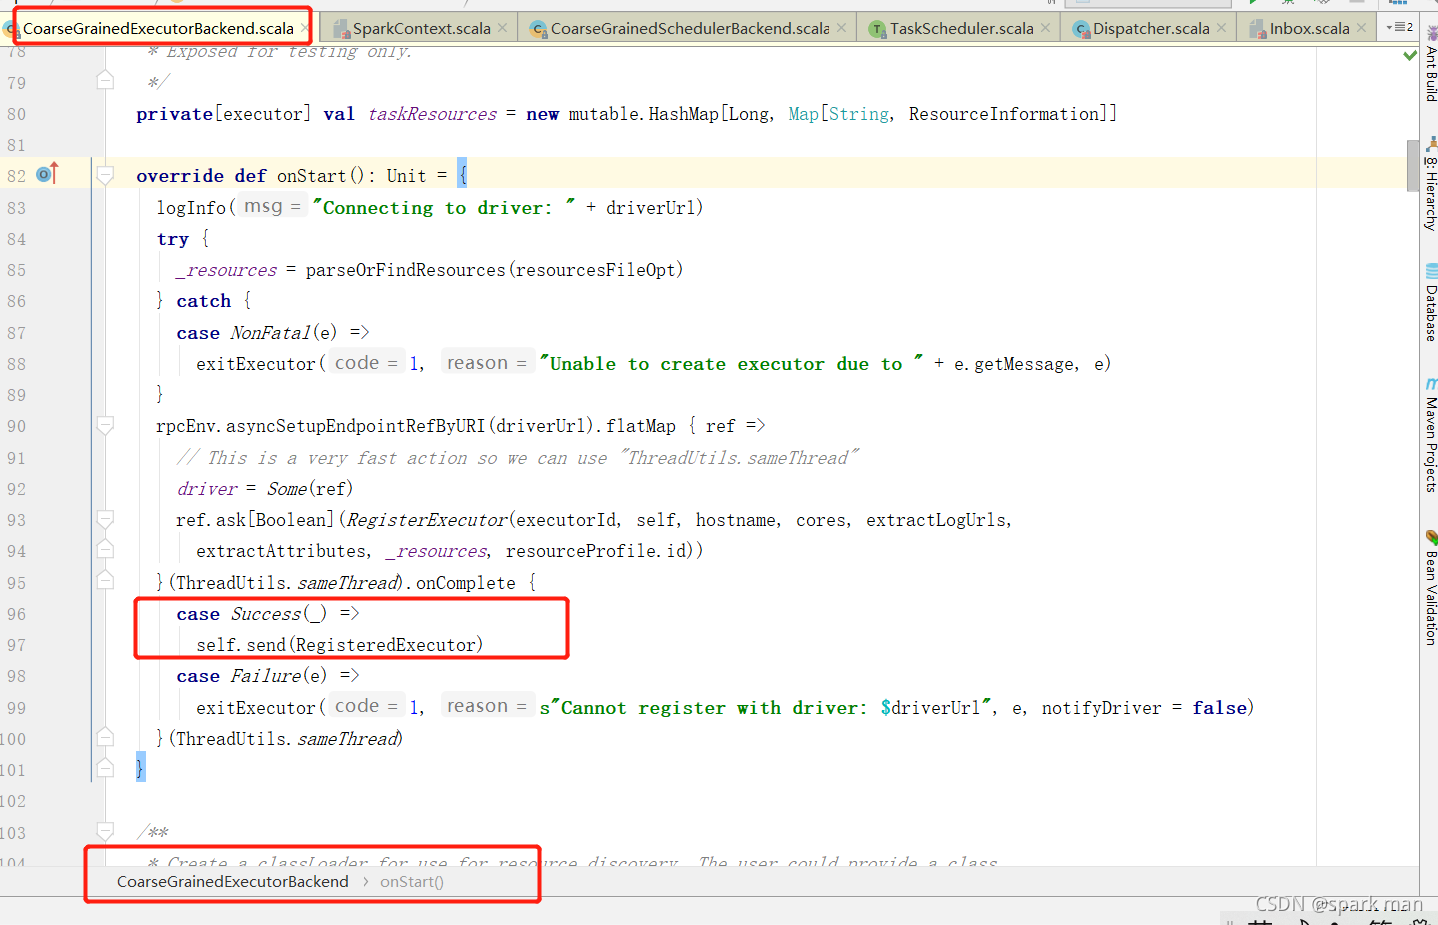Click asyncSetupEndpointRefByURI on line 90

[355, 426]
